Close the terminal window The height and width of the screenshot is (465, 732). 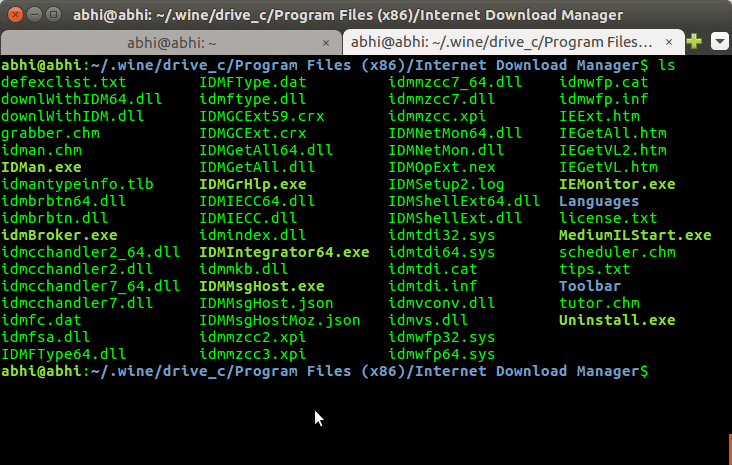coord(15,14)
